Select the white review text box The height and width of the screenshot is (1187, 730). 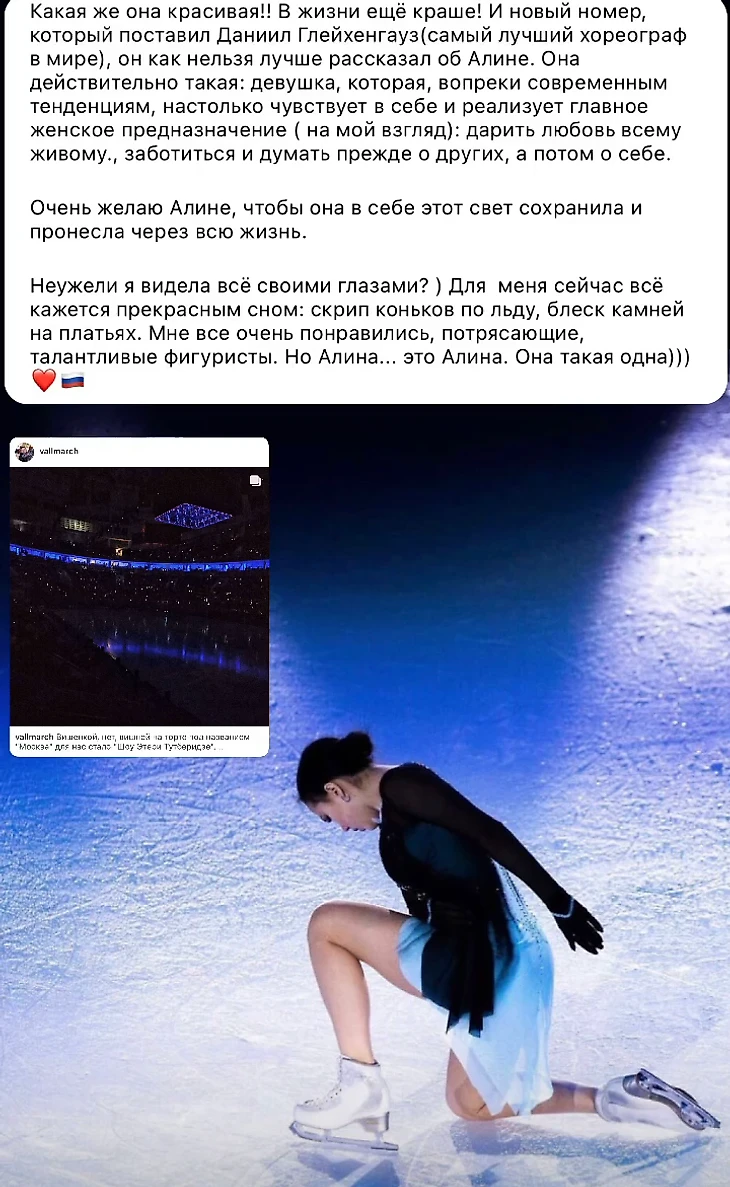coord(365,201)
